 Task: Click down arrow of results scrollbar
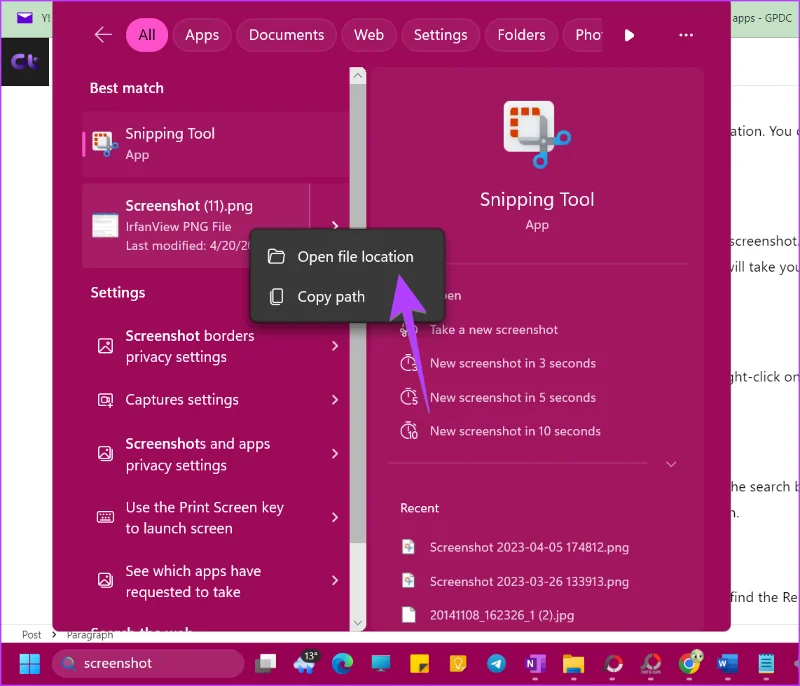358,623
